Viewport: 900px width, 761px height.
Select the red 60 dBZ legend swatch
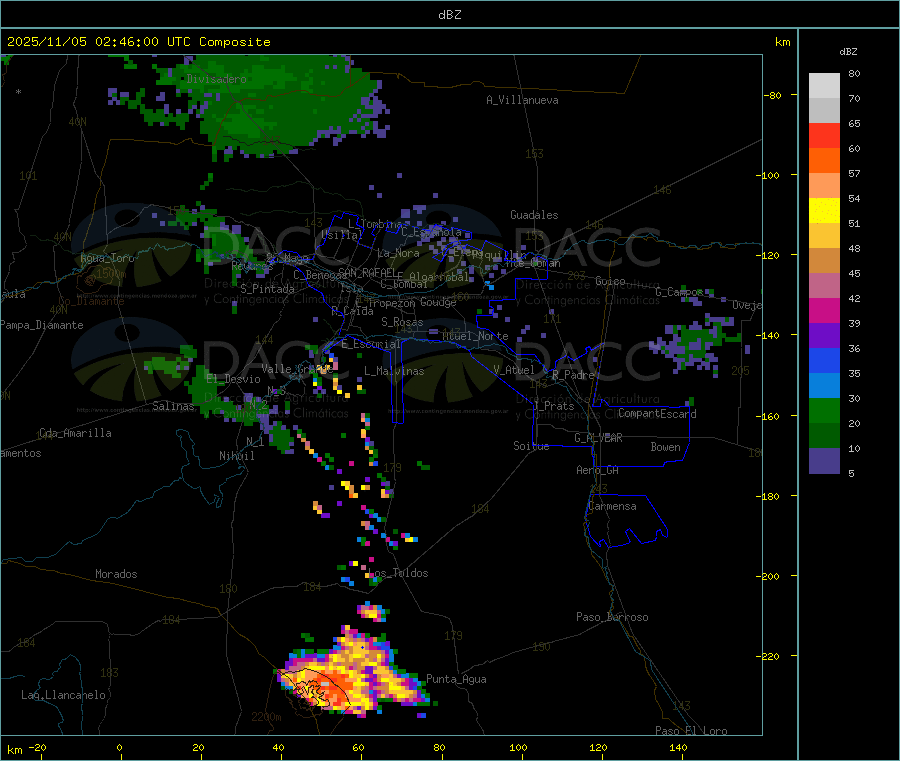coord(824,135)
